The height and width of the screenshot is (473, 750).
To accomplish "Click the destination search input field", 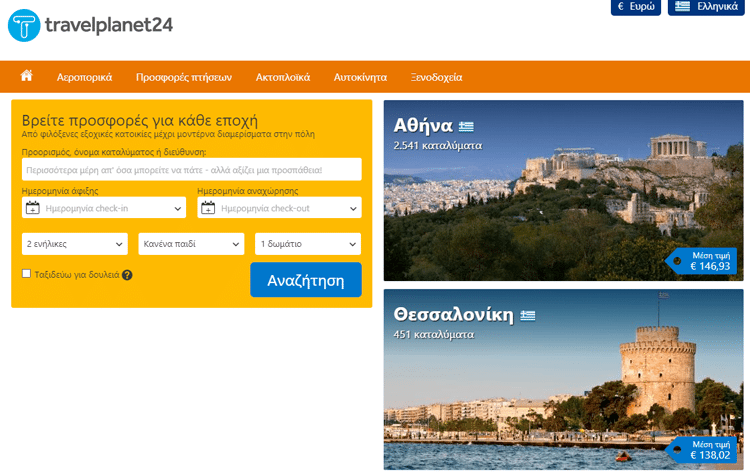I will [191, 169].
